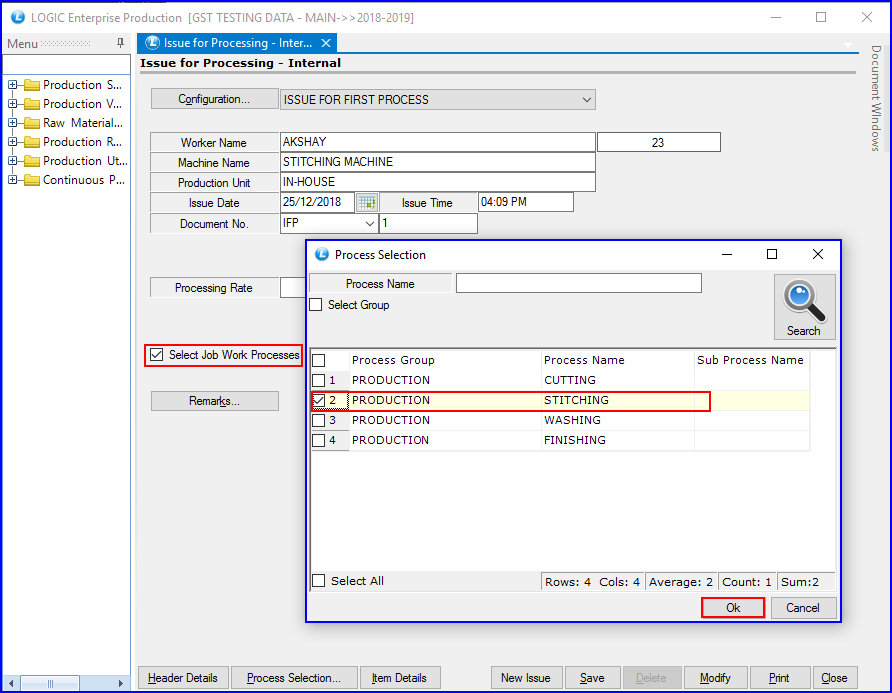Viewport: 892px width, 693px height.
Task: Click Menu scrollbar right arrow
Action: point(120,683)
